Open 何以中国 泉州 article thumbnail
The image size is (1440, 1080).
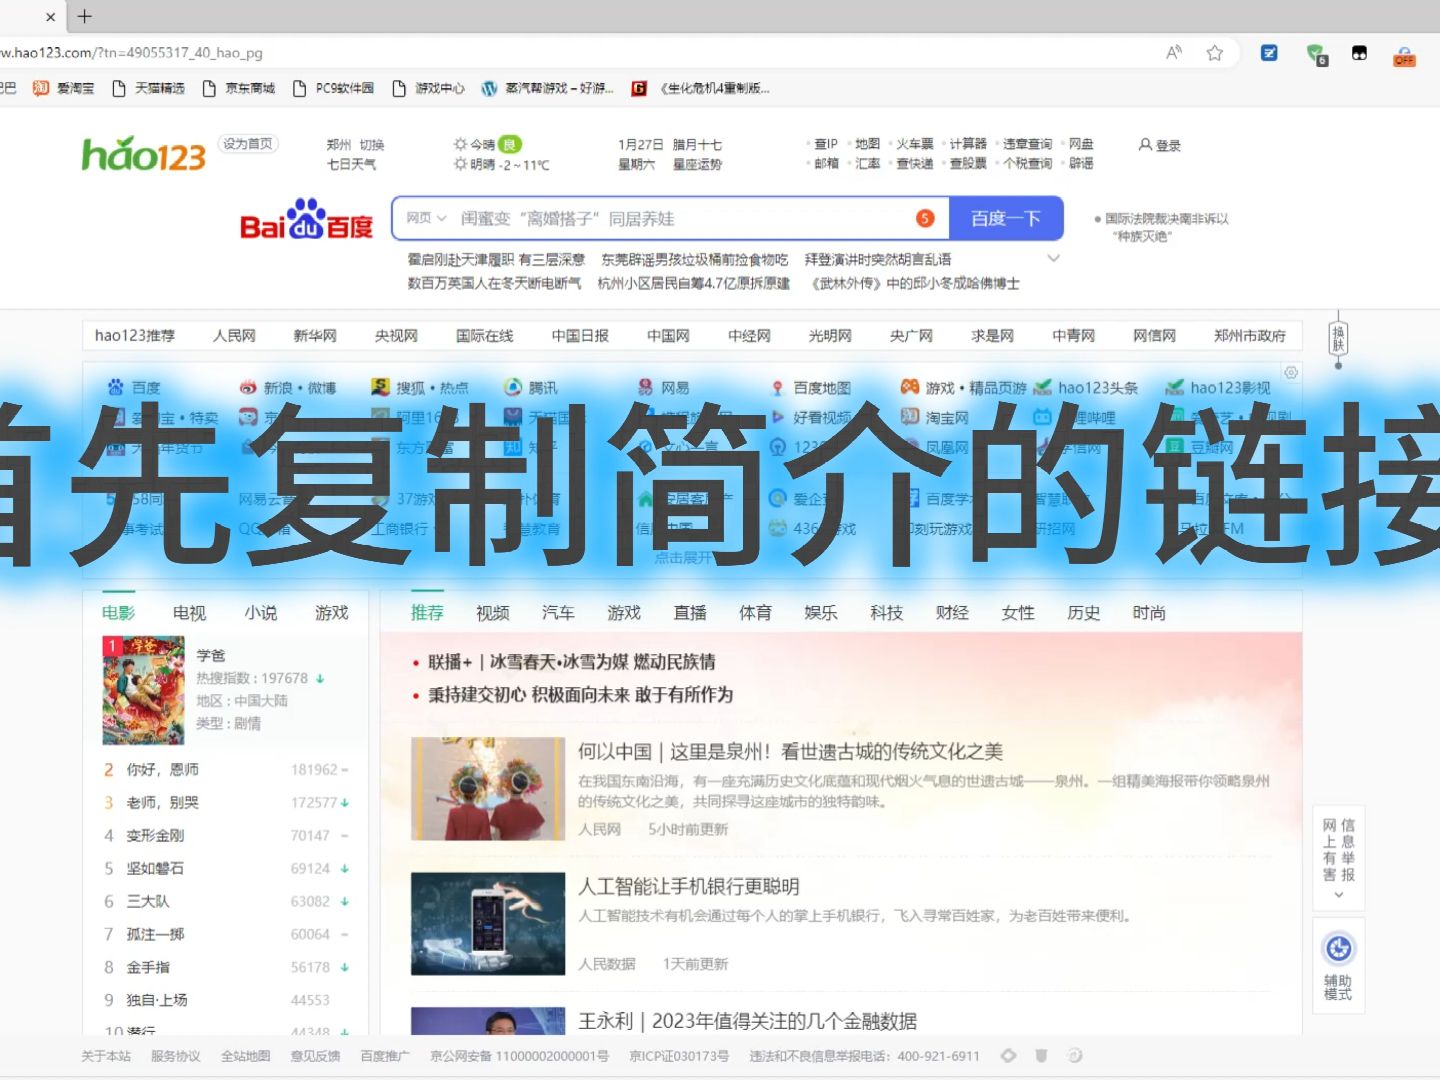tap(488, 790)
